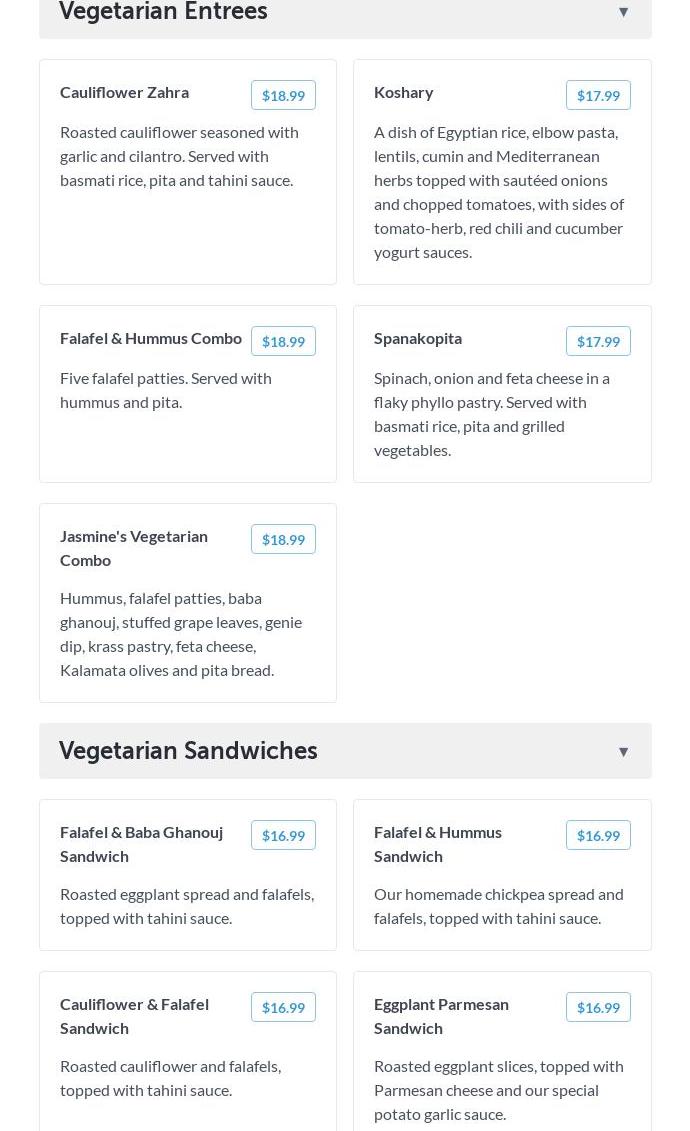The image size is (690, 1131).
Task: Select the Spanakopita item title
Action: coord(418,338)
